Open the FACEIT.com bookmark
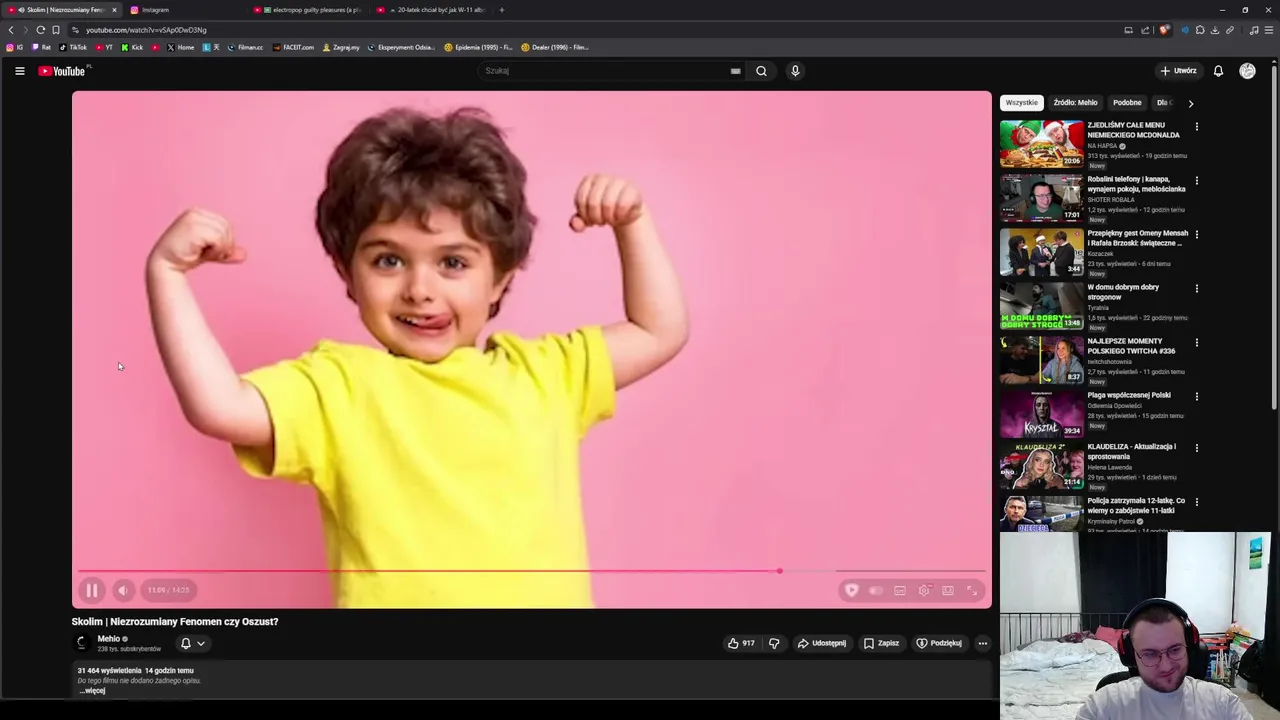Screen dimensions: 1280x720 click(293, 47)
